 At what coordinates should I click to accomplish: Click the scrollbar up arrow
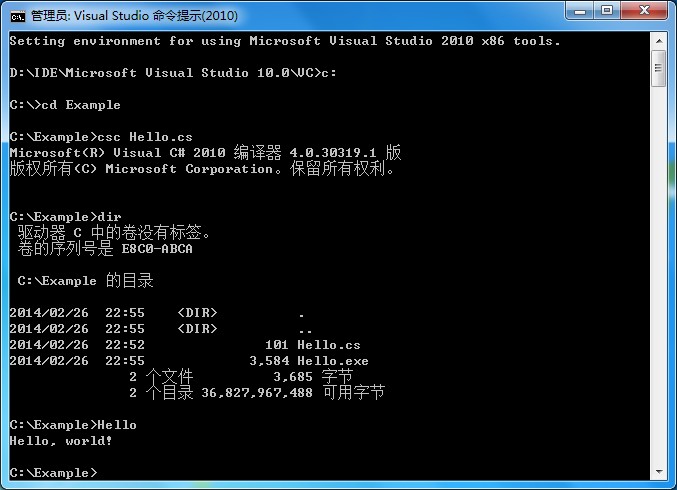pos(659,41)
